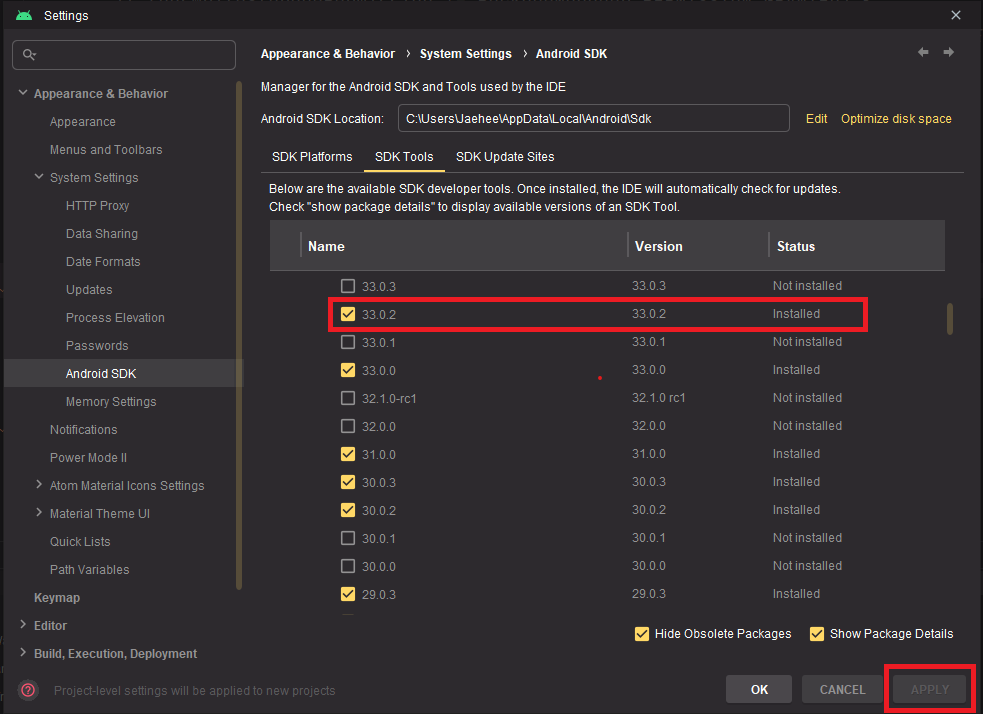Open Path Variables settings
The width and height of the screenshot is (983, 714).
90,570
